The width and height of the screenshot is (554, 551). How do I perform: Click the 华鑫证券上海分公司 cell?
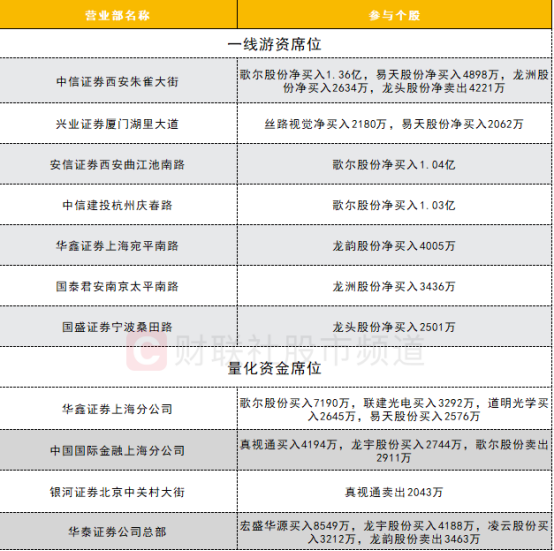click(118, 409)
